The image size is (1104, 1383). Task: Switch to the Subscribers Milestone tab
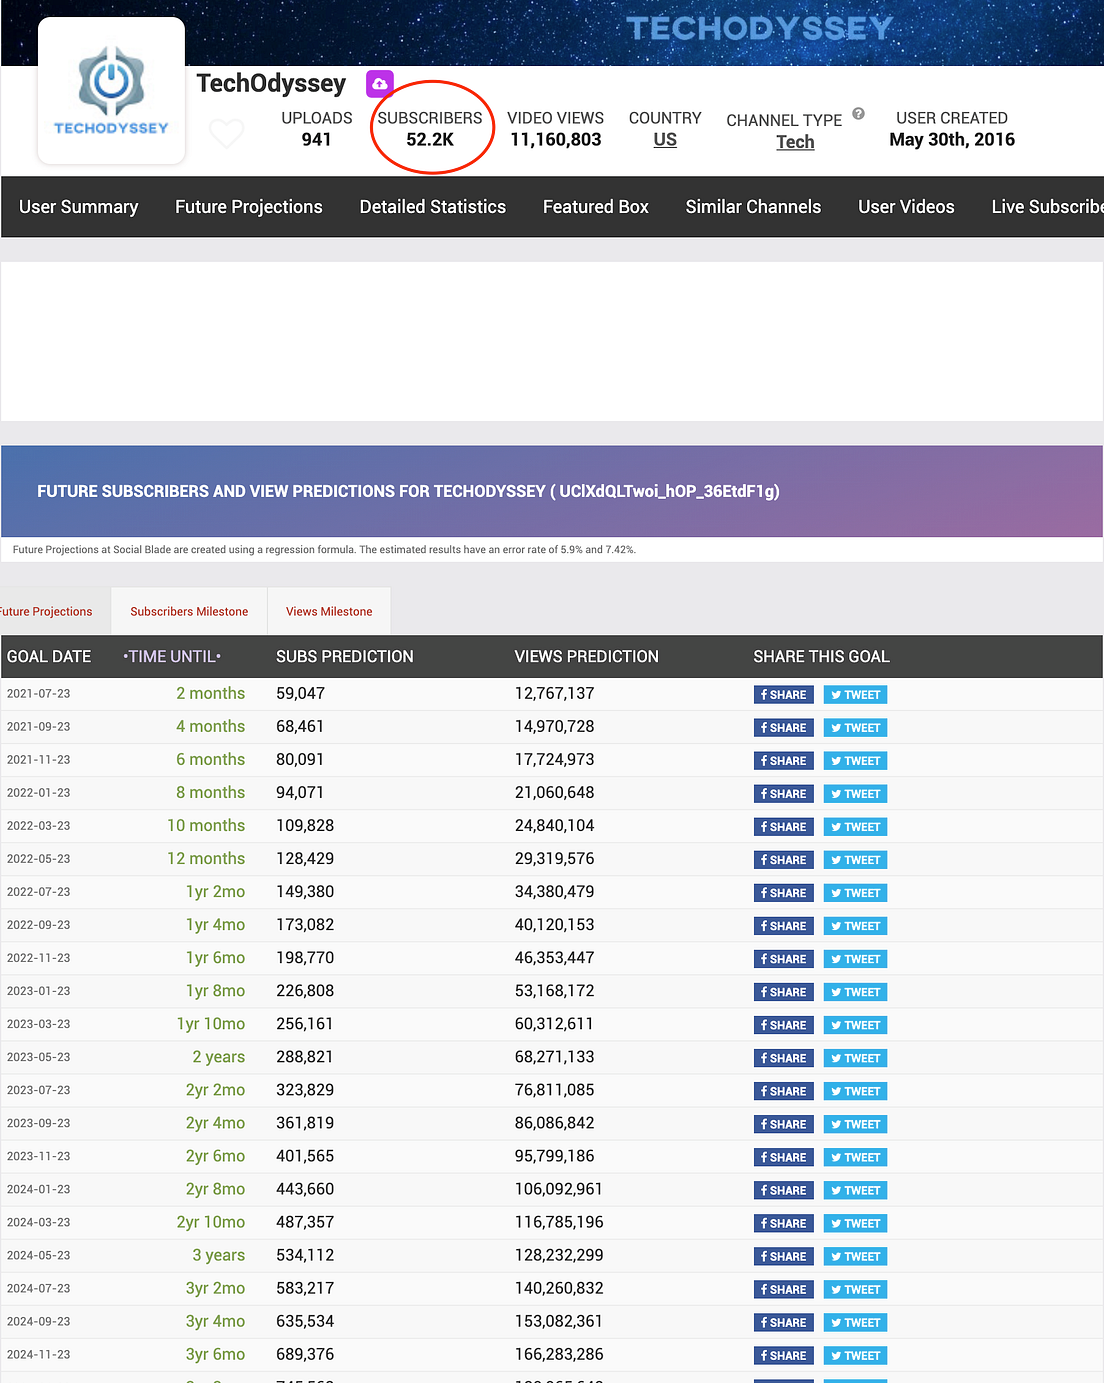pyautogui.click(x=189, y=611)
